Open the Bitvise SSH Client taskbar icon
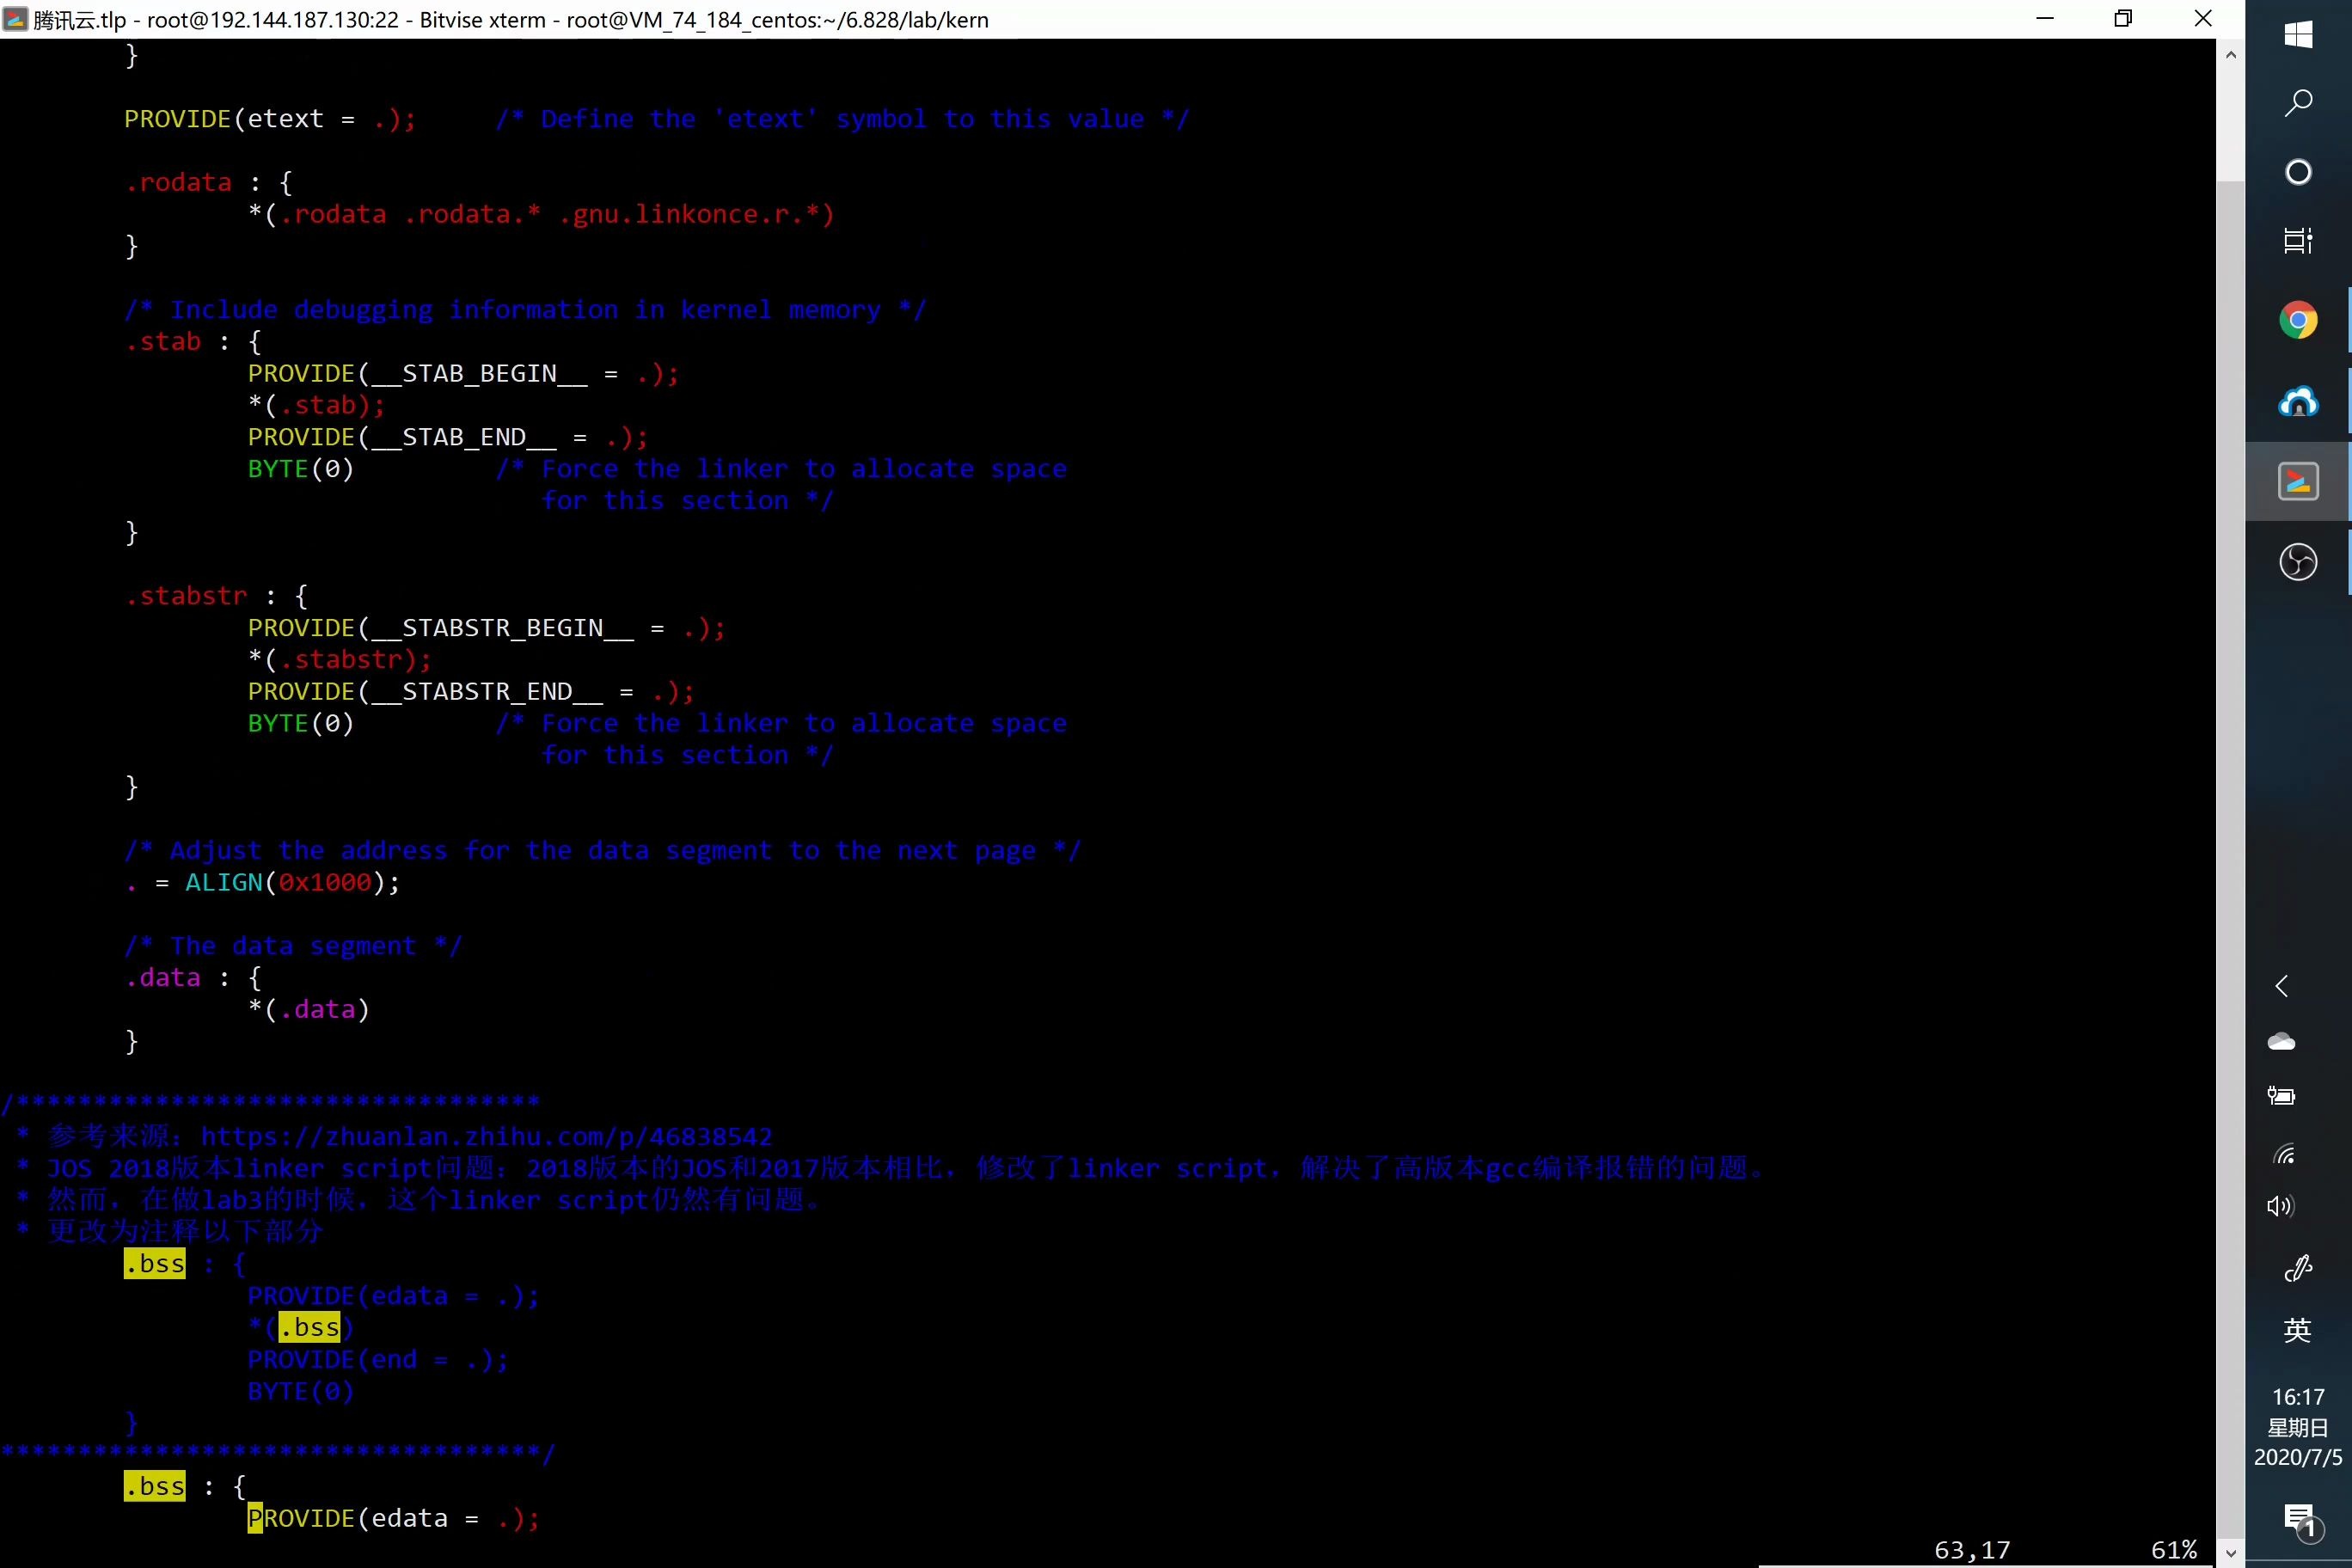This screenshot has width=2352, height=1568. pyautogui.click(x=2298, y=401)
